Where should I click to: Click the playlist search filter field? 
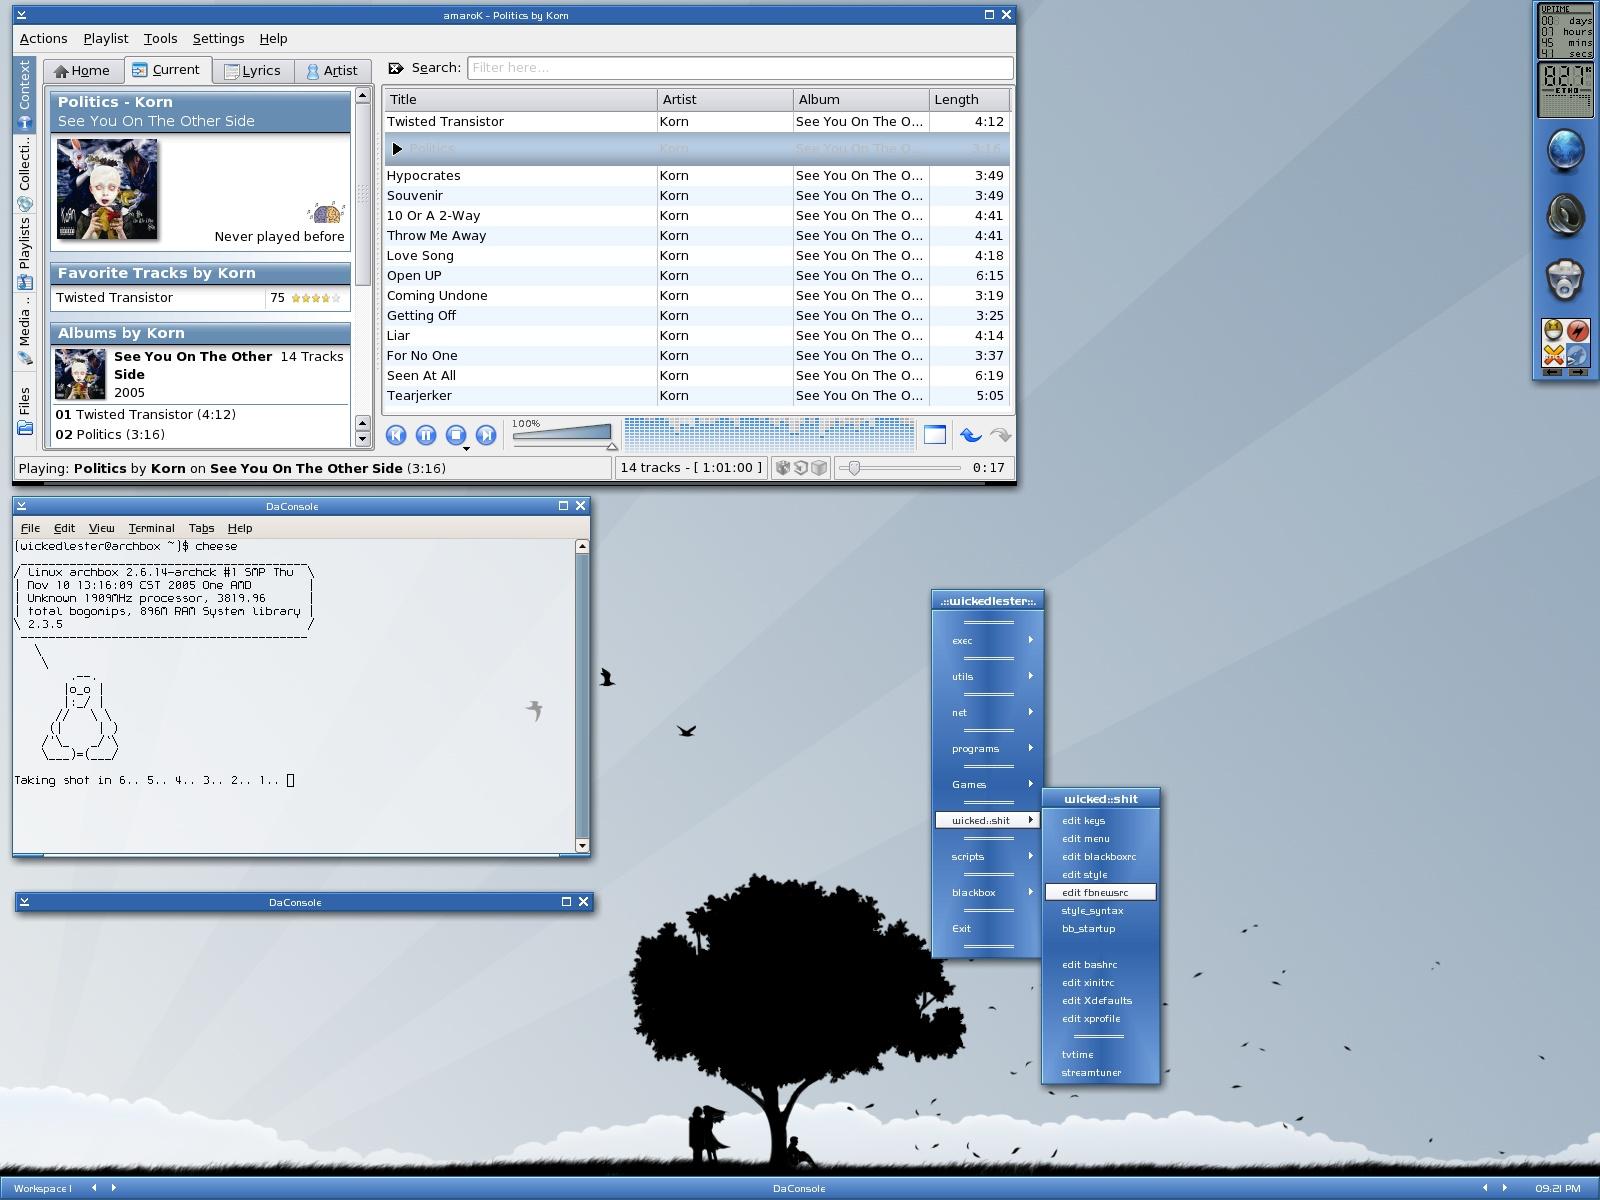[740, 68]
